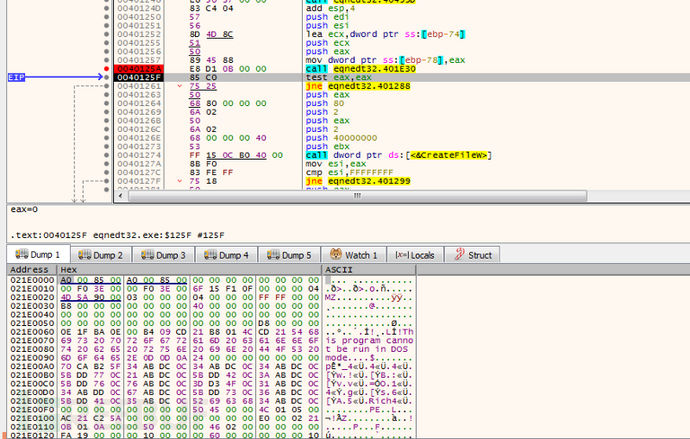
Task: Select the cmp esi,FFFFFFFF instruction
Action: tap(350, 172)
